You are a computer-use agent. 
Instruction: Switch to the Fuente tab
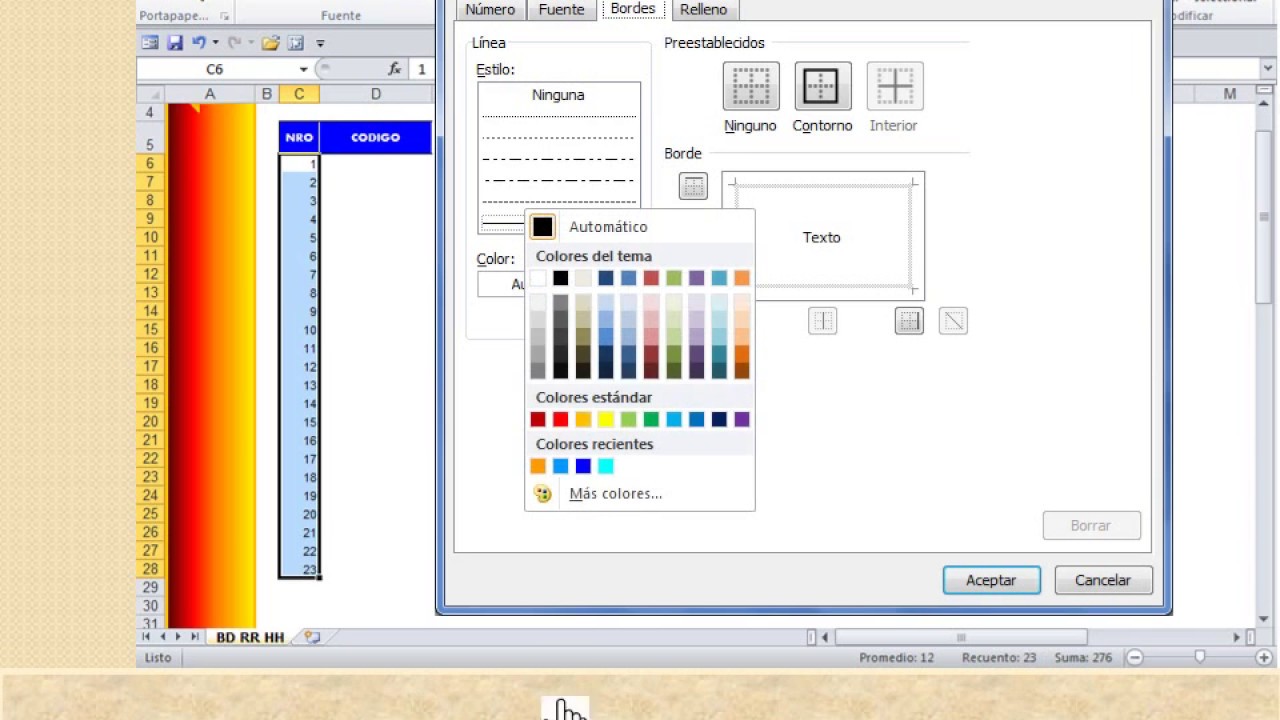[561, 10]
